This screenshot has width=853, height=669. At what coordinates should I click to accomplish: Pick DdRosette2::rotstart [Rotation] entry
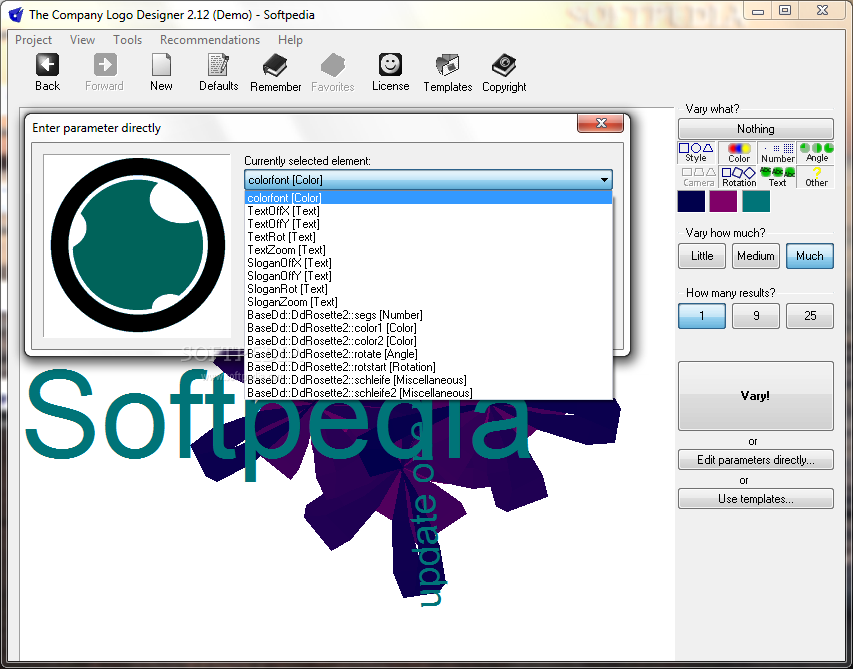point(429,367)
